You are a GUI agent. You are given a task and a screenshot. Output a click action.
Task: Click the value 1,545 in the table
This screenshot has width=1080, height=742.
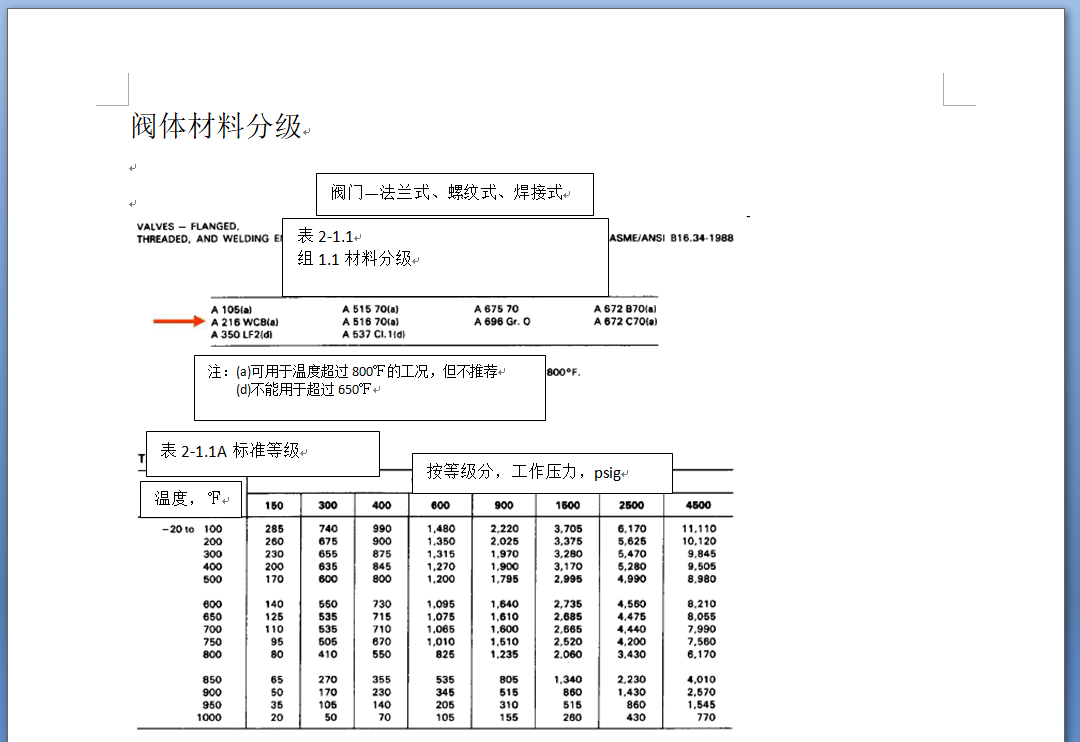coord(701,705)
